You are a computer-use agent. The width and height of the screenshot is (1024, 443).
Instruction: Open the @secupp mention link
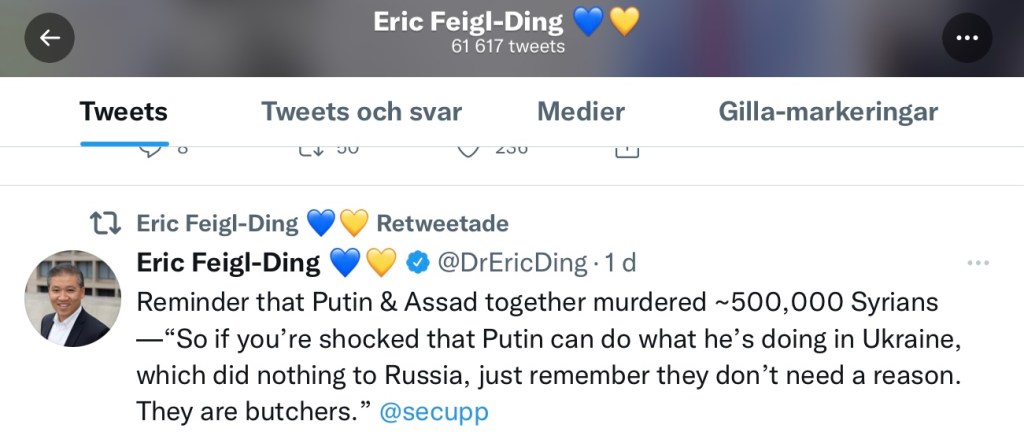coord(435,411)
